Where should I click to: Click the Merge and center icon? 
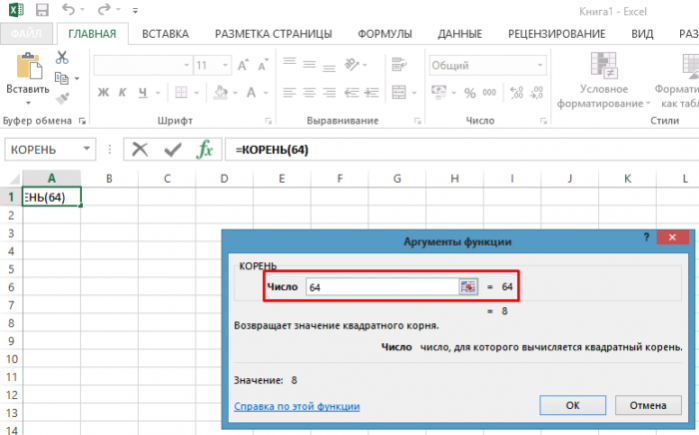point(399,92)
